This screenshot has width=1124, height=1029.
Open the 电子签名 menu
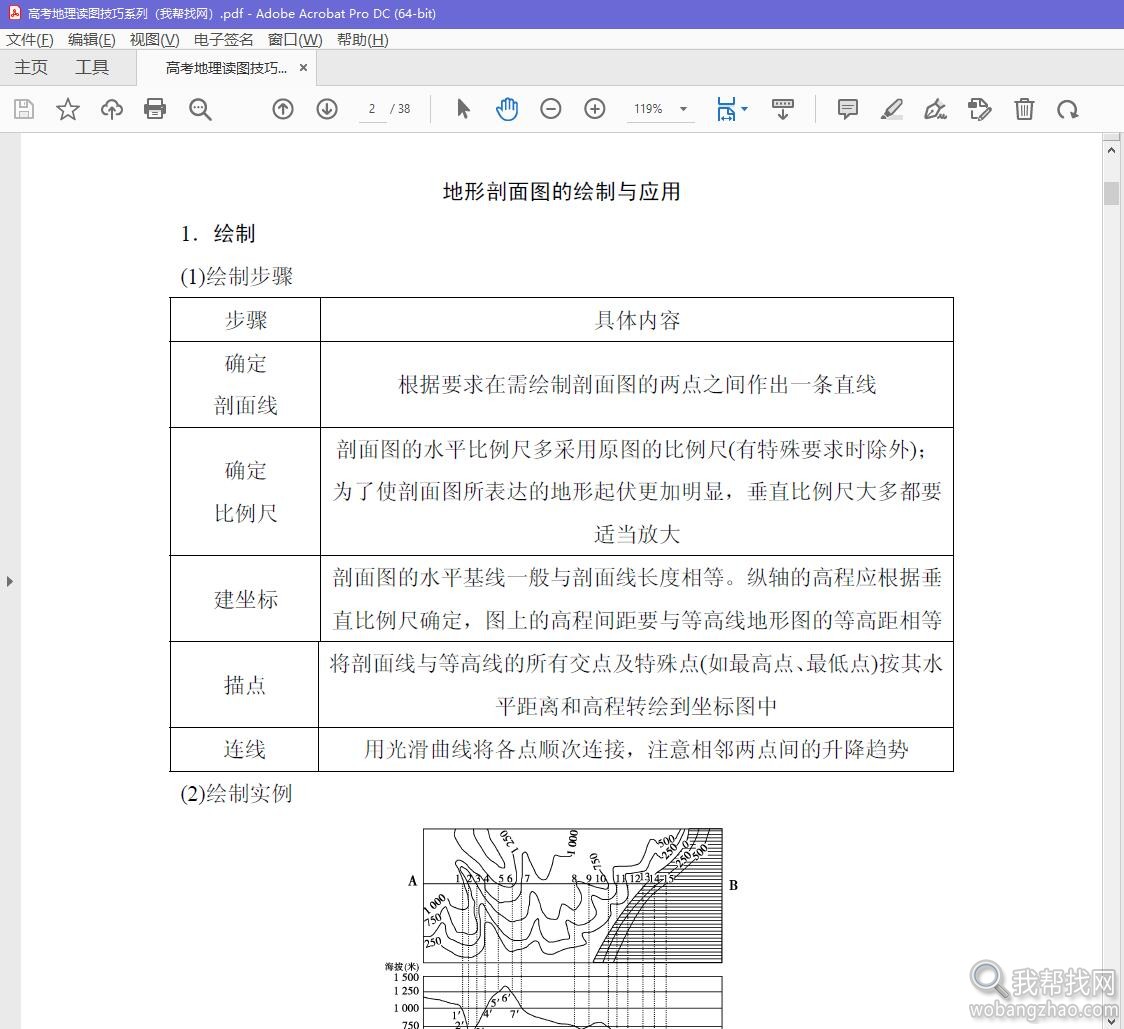(x=224, y=39)
